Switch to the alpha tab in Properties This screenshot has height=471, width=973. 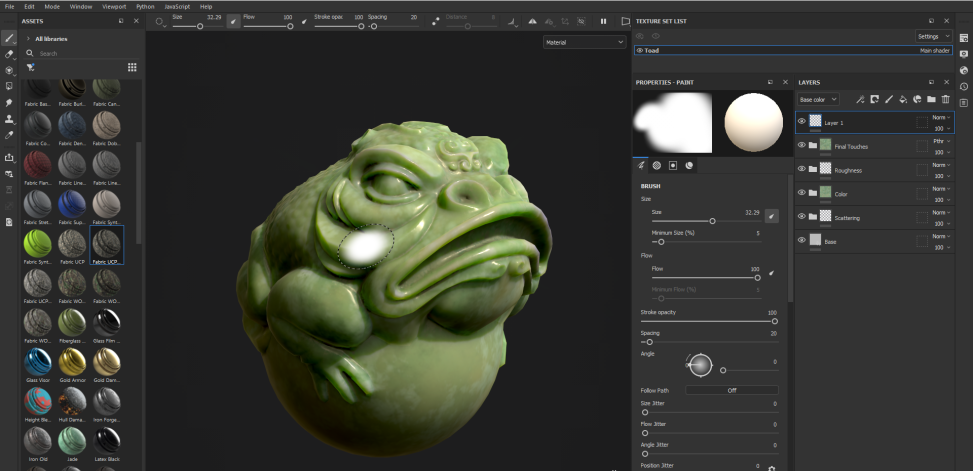click(x=657, y=166)
